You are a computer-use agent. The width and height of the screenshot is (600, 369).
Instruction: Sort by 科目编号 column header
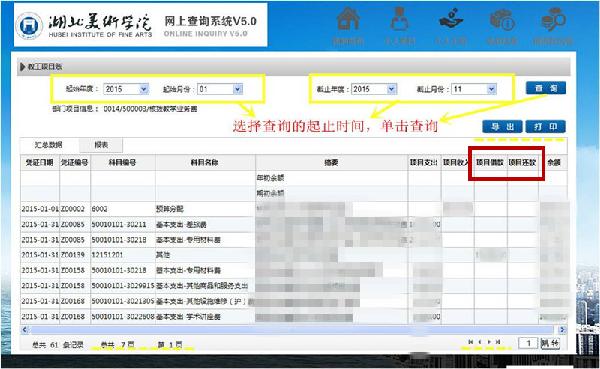123,163
